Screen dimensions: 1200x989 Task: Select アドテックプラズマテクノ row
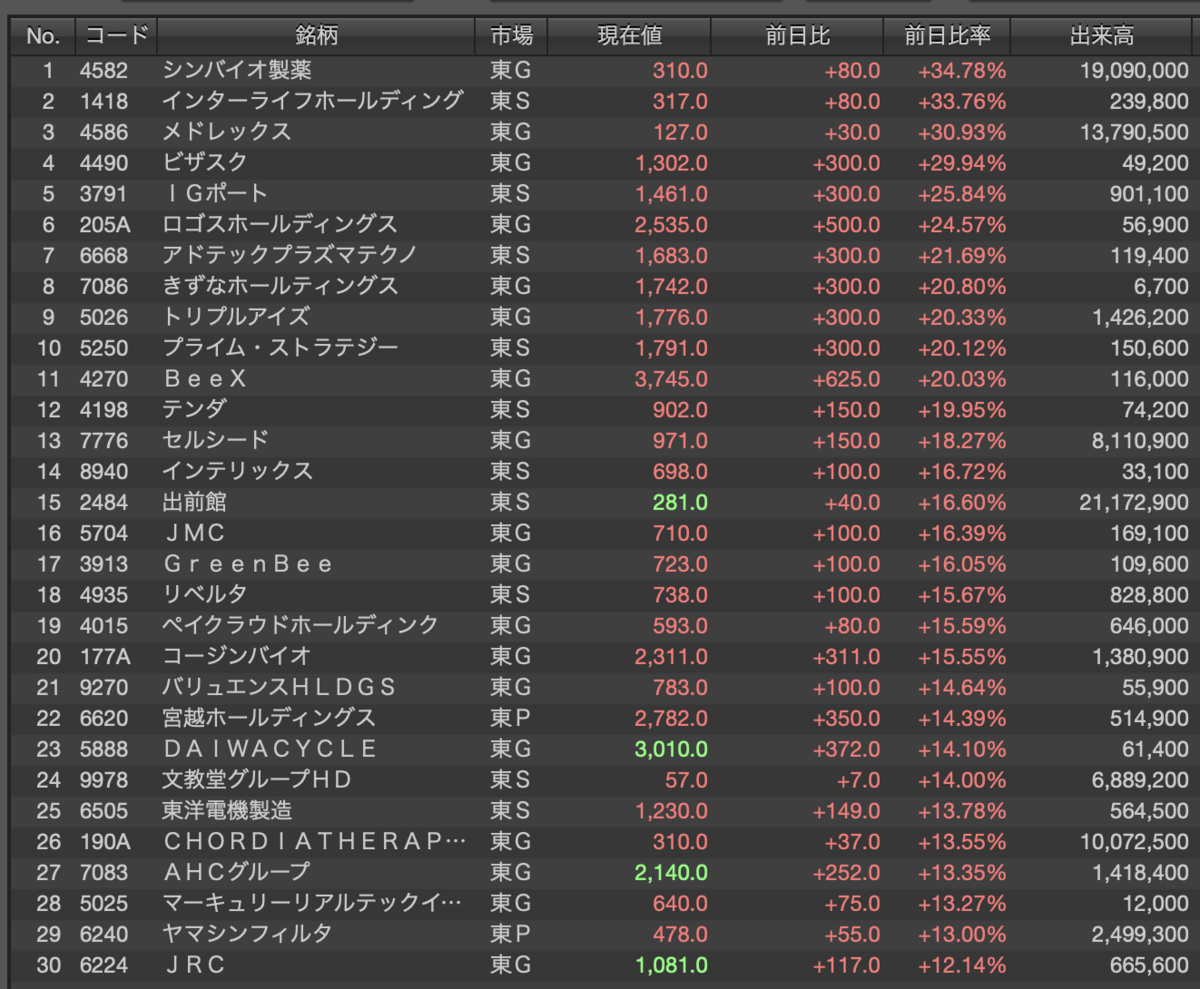click(x=603, y=255)
